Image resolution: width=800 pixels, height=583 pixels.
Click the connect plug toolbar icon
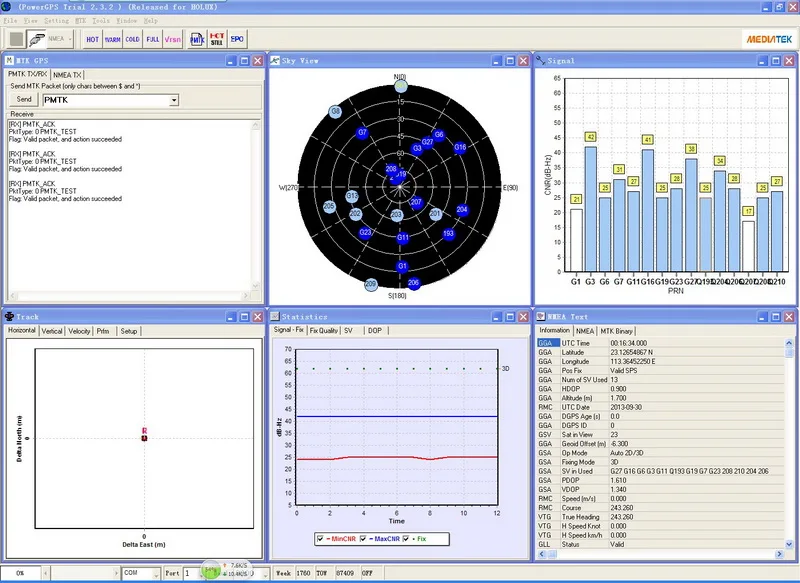pos(36,39)
